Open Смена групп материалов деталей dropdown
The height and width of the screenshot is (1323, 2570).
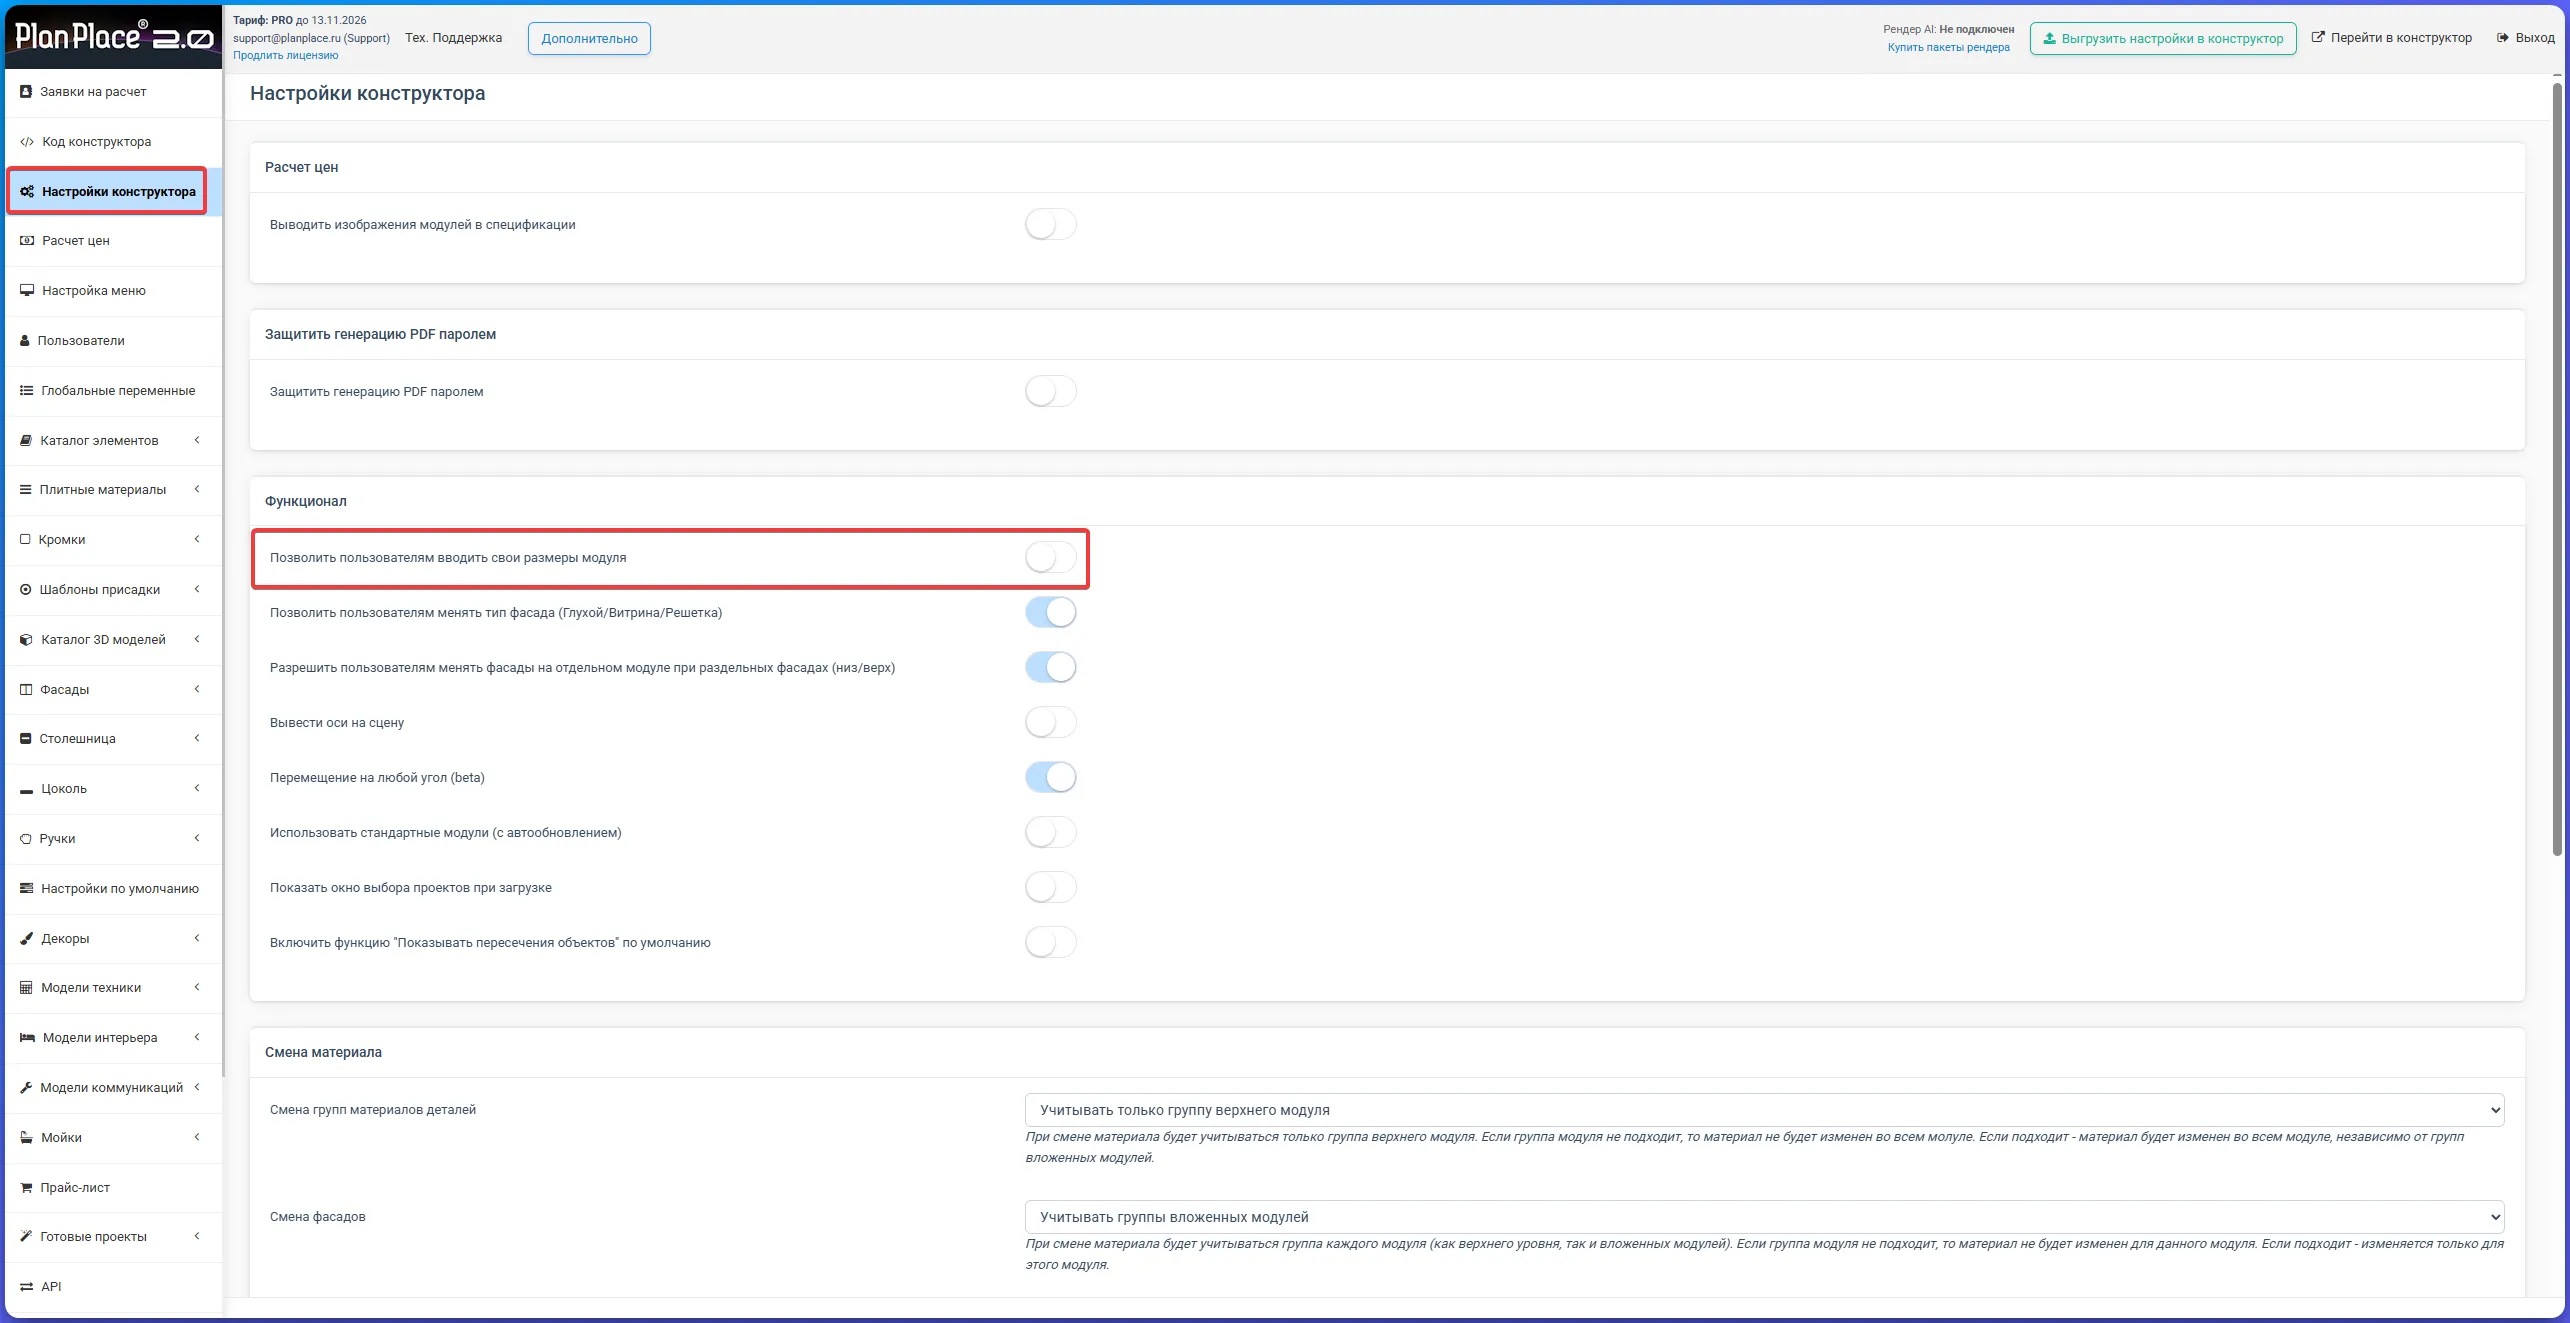point(1764,1110)
